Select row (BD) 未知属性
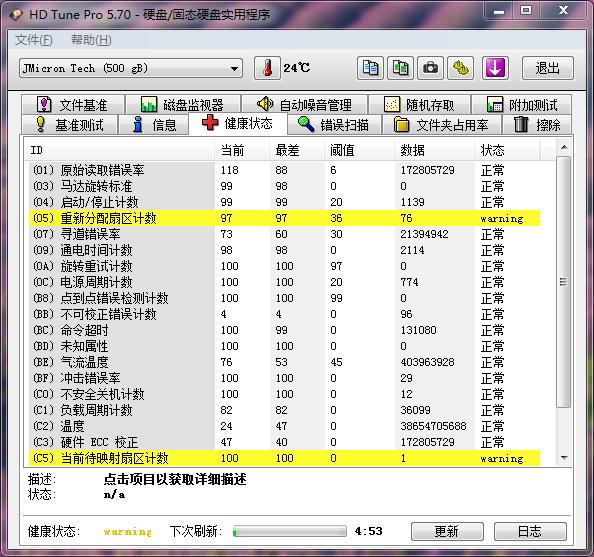 [284, 346]
